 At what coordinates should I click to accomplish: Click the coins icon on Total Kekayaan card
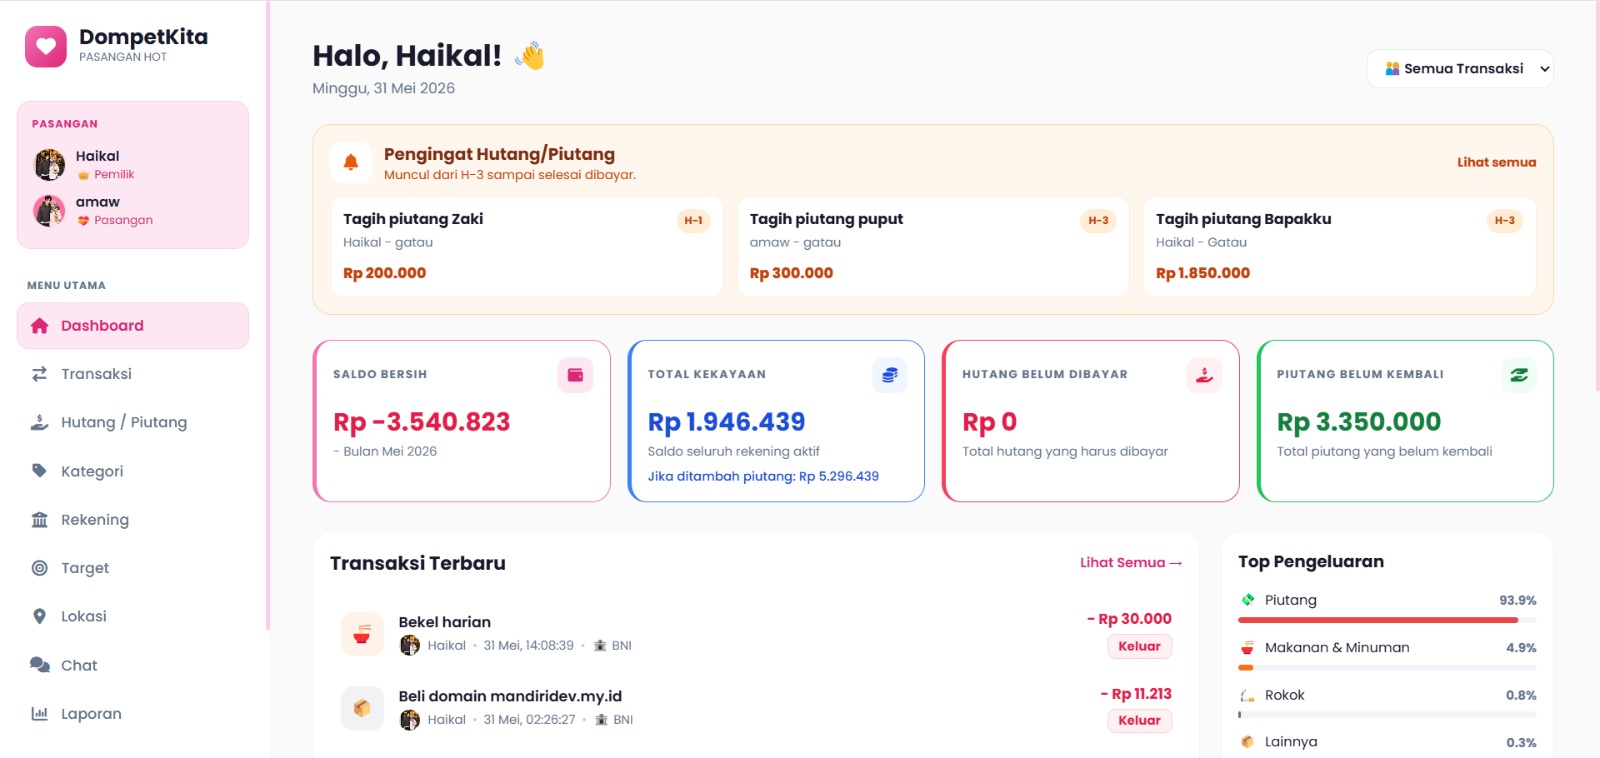point(890,375)
